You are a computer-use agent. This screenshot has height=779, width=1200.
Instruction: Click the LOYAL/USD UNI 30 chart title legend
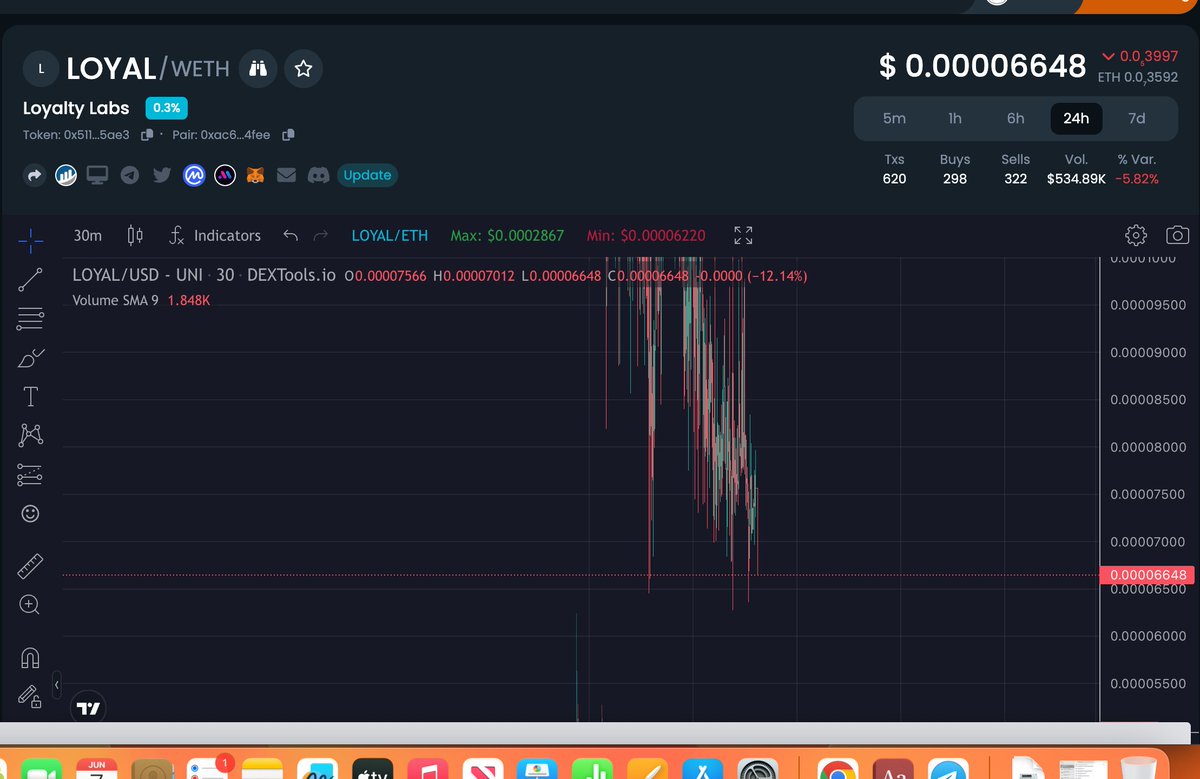[204, 275]
